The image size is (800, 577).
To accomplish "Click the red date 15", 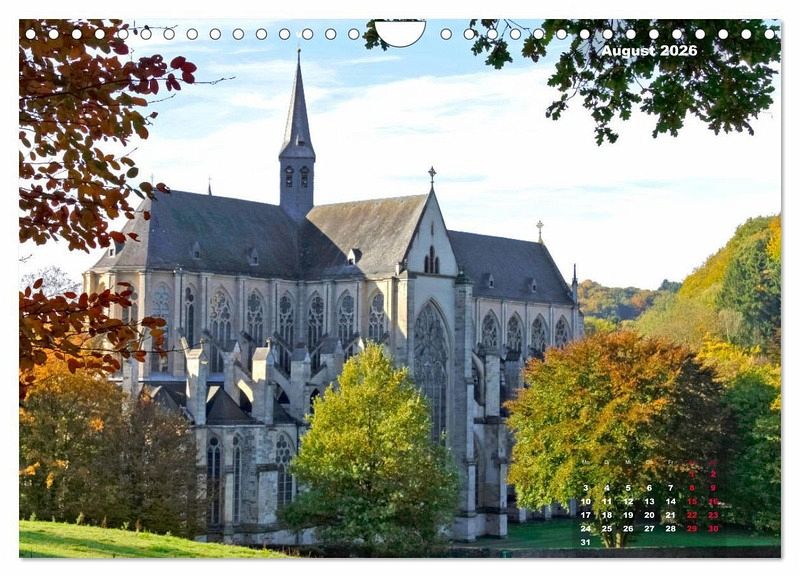I will [x=692, y=501].
